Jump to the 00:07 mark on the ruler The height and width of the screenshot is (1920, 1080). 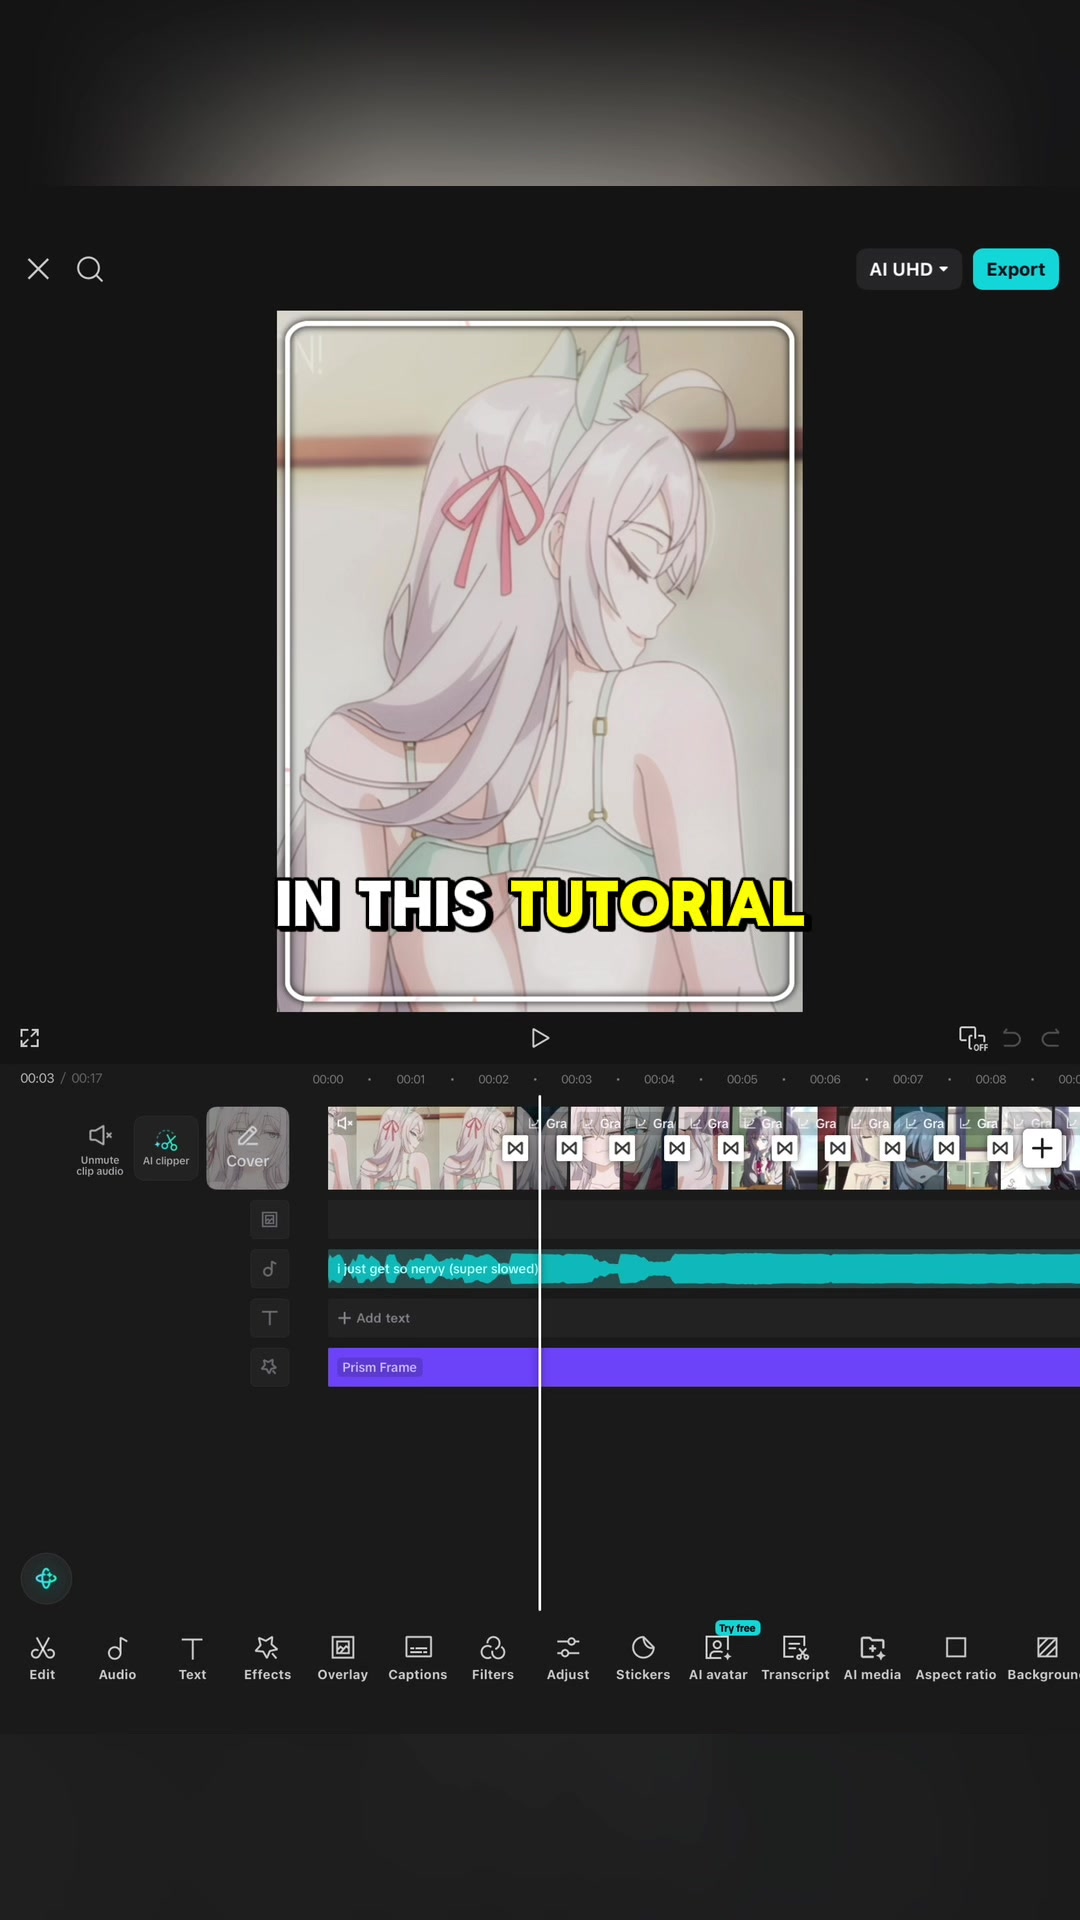(908, 1079)
